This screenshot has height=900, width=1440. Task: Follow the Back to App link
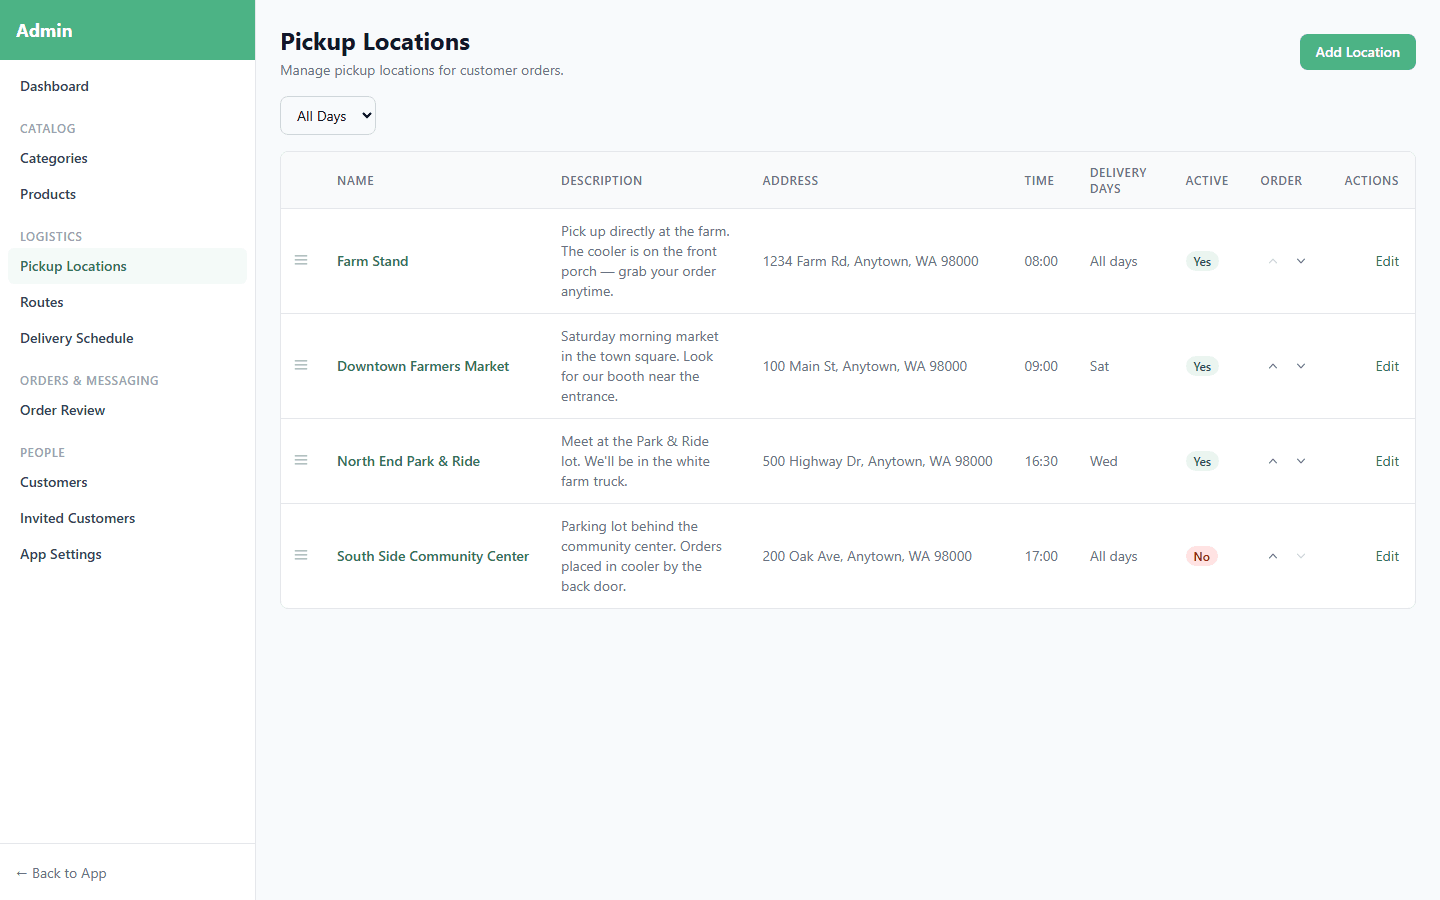(x=60, y=873)
